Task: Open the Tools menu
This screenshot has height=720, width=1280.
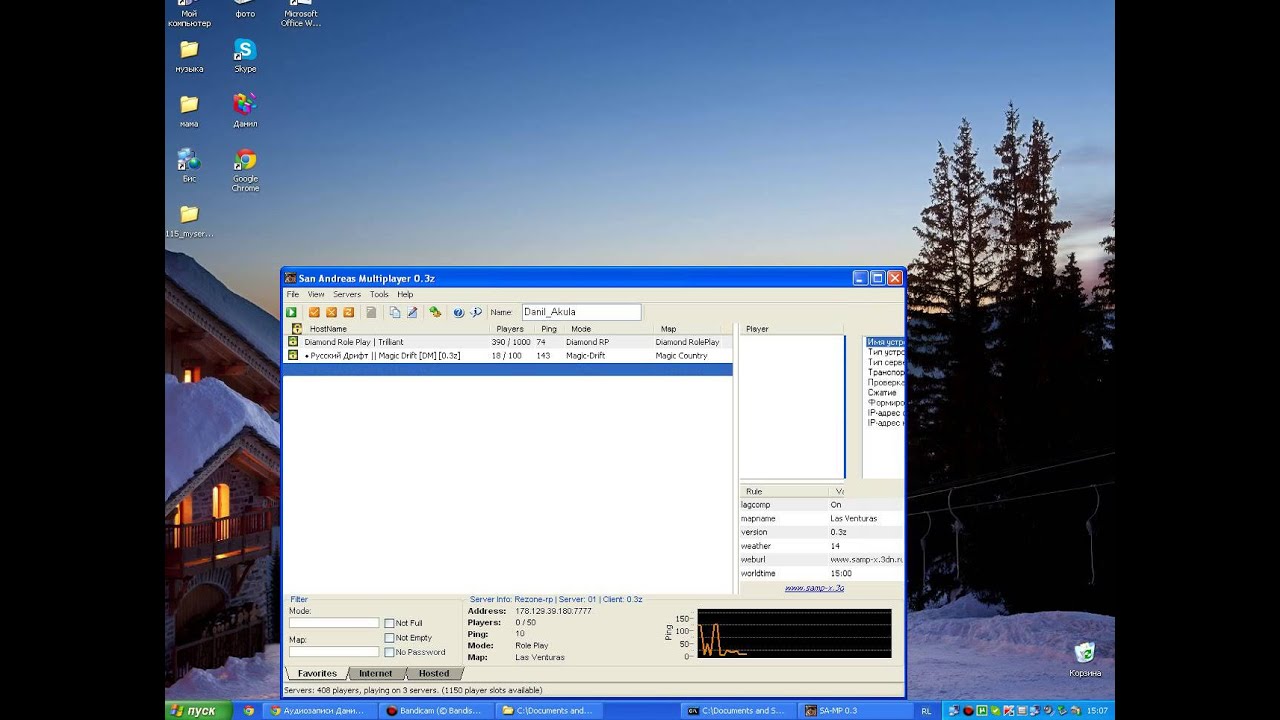Action: click(x=379, y=295)
